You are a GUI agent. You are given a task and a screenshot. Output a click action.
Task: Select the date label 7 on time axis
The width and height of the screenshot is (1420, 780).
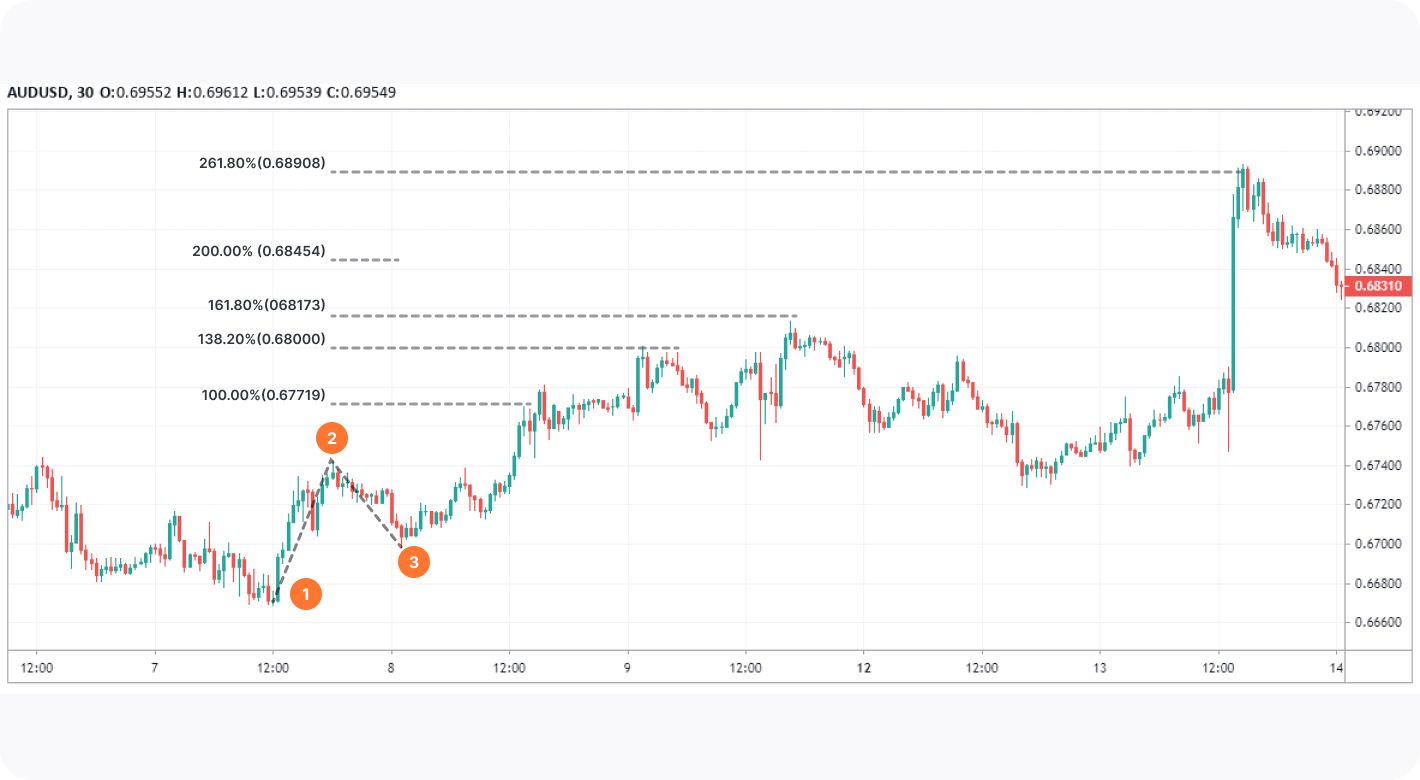(154, 667)
